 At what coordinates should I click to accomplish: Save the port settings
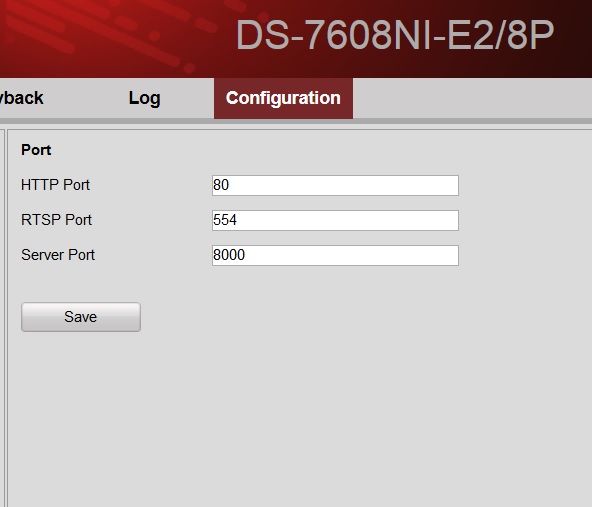coord(81,317)
